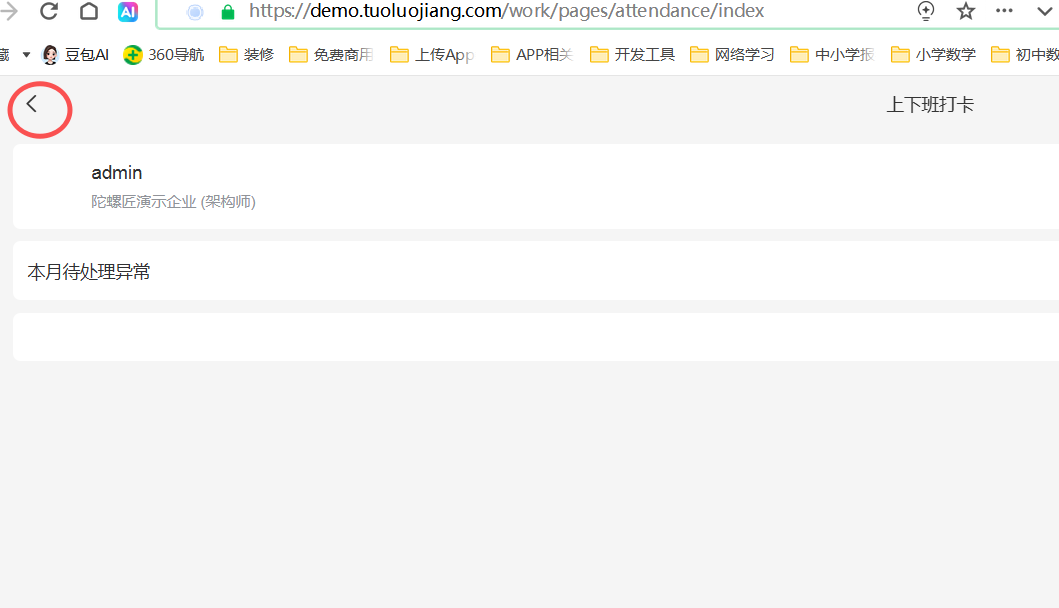Image resolution: width=1059 pixels, height=608 pixels.
Task: Click the lightning speed mode icon
Action: click(x=926, y=12)
